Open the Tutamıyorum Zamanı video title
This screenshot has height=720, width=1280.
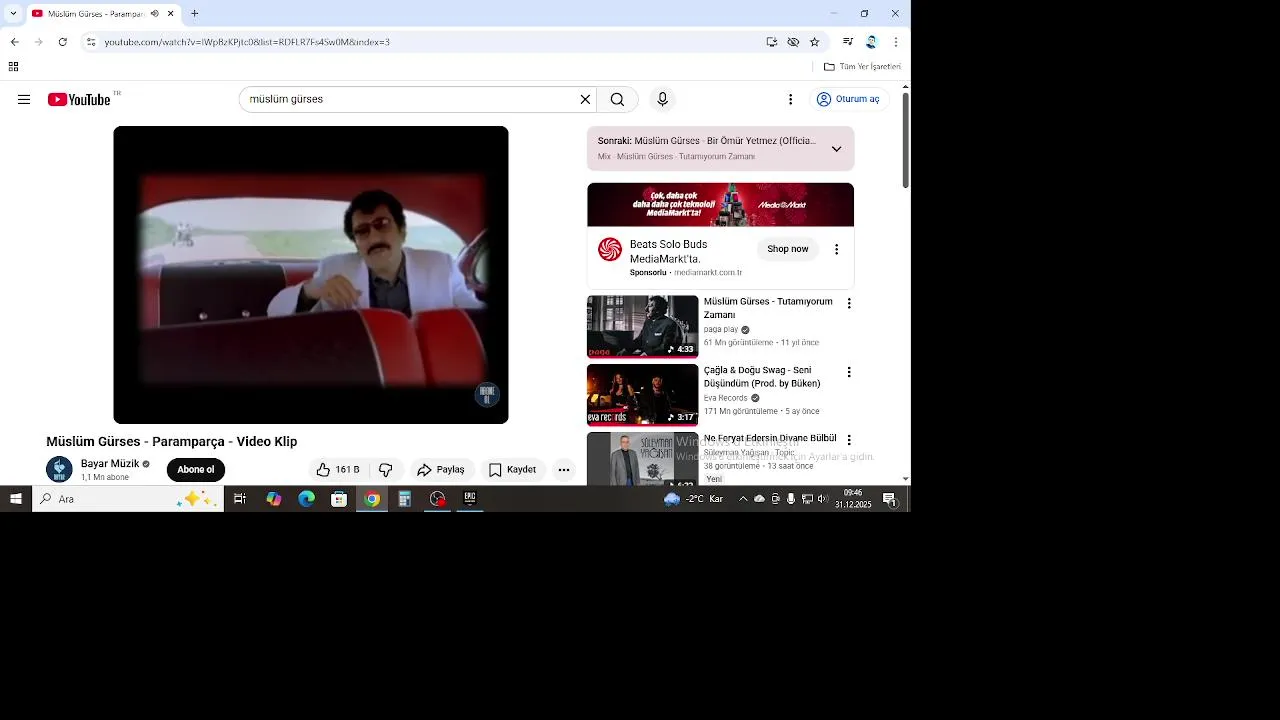(768, 308)
